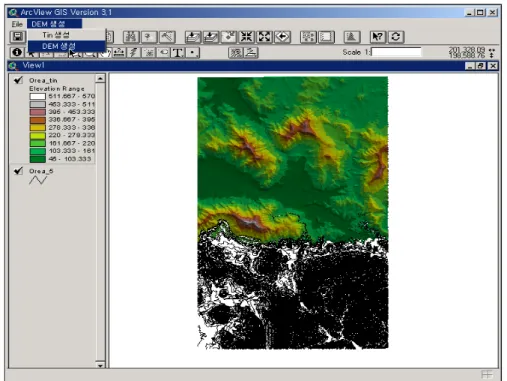Select the Area of Interest tool
Image resolution: width=507 pixels, height=381 pixels.
pos(148,52)
